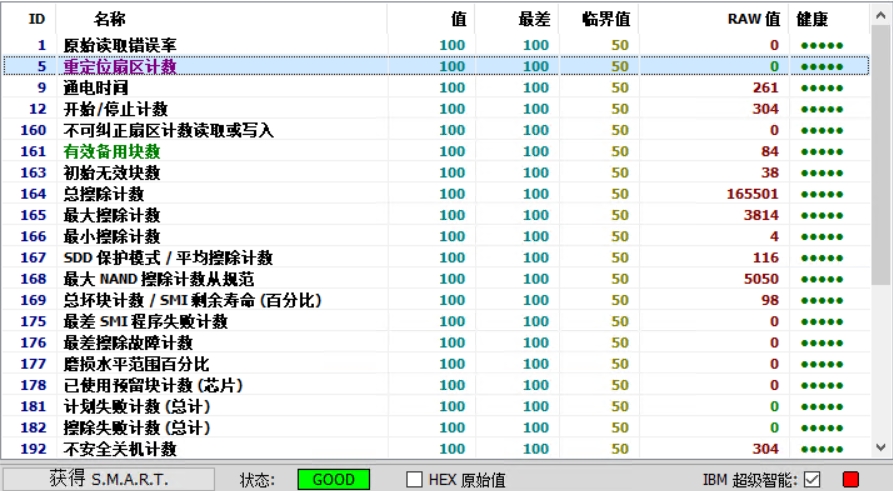Screen dimensions: 893x491
Task: Select the 通电时间 attribute row
Action: click(96, 88)
